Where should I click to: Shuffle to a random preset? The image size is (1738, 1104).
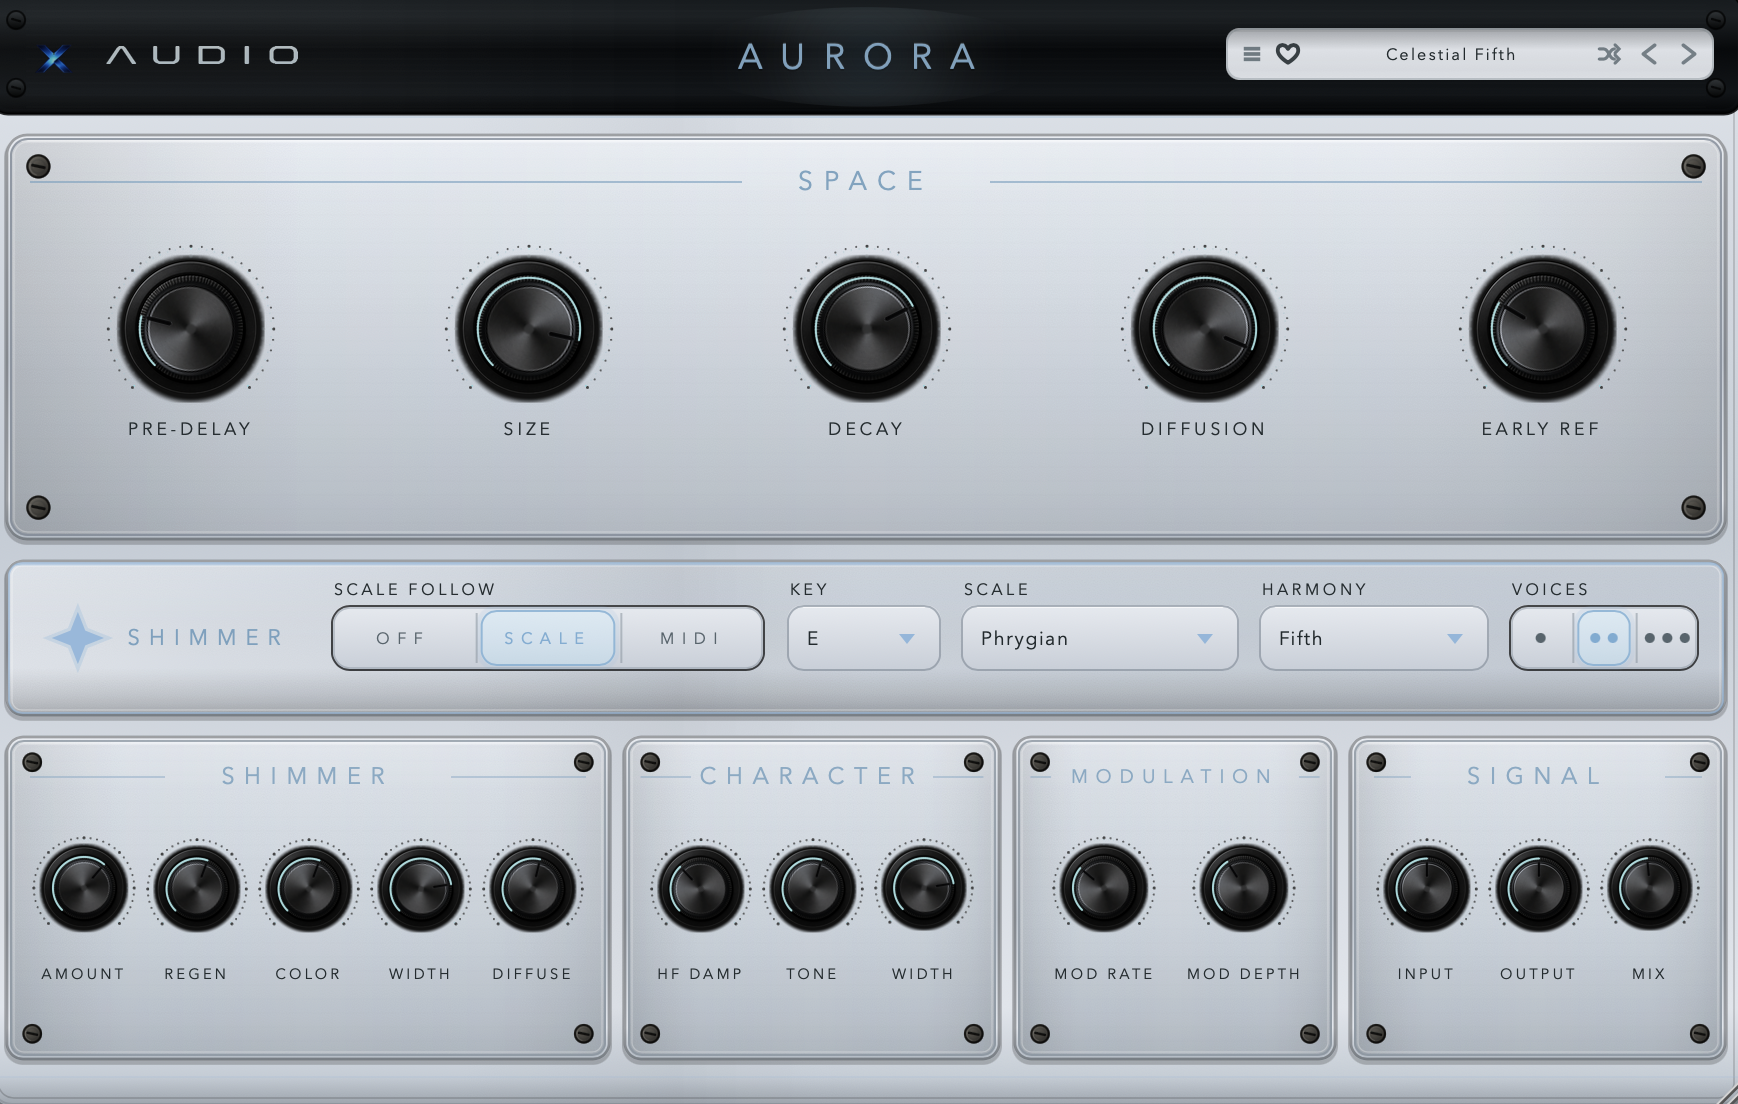1609,54
